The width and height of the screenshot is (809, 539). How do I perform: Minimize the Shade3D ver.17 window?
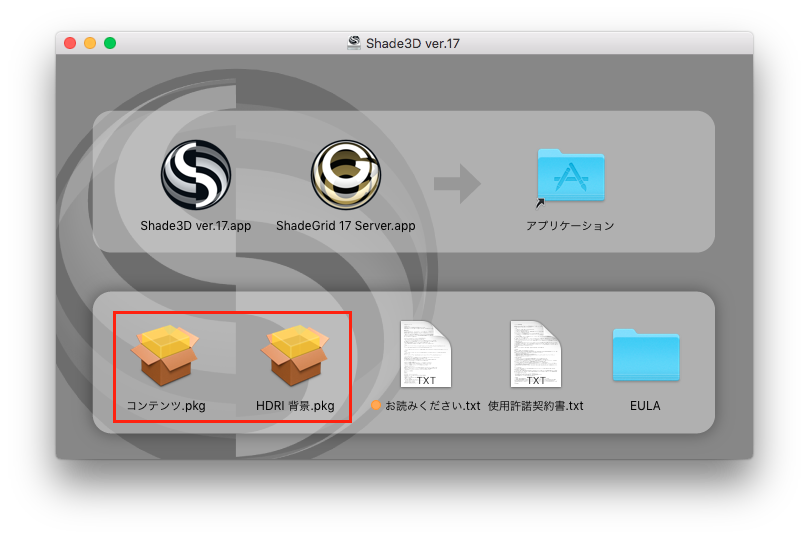(90, 43)
